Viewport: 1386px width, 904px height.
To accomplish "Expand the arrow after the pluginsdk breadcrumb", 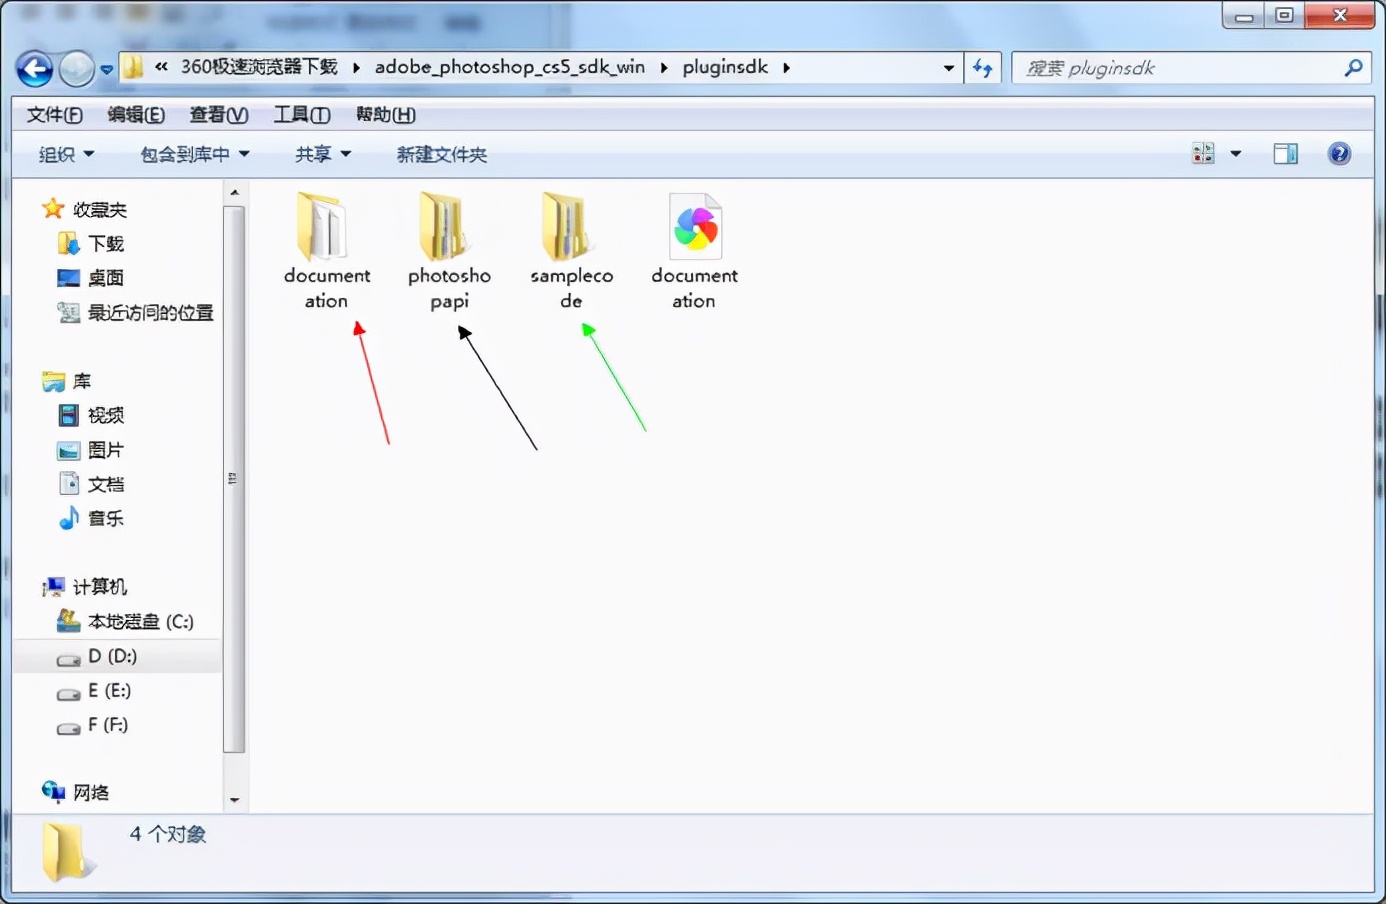I will point(787,68).
